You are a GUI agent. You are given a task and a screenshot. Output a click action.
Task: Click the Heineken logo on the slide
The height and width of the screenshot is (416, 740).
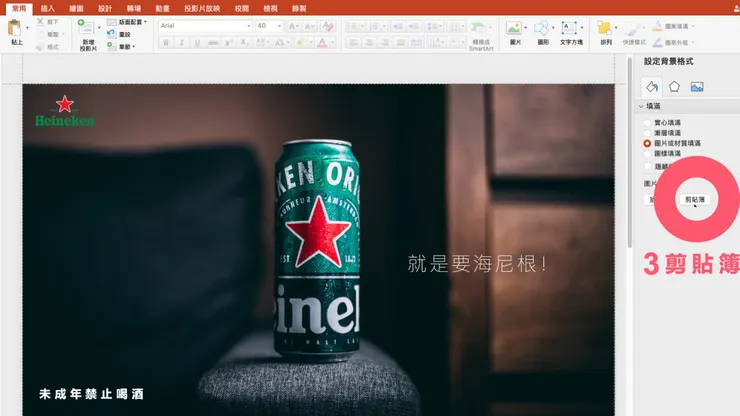pos(65,111)
